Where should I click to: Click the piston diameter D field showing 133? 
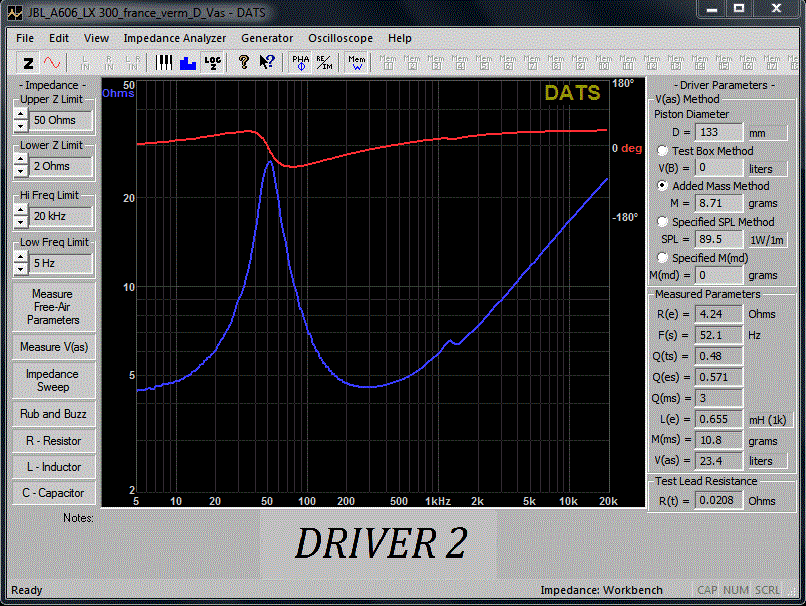(719, 132)
